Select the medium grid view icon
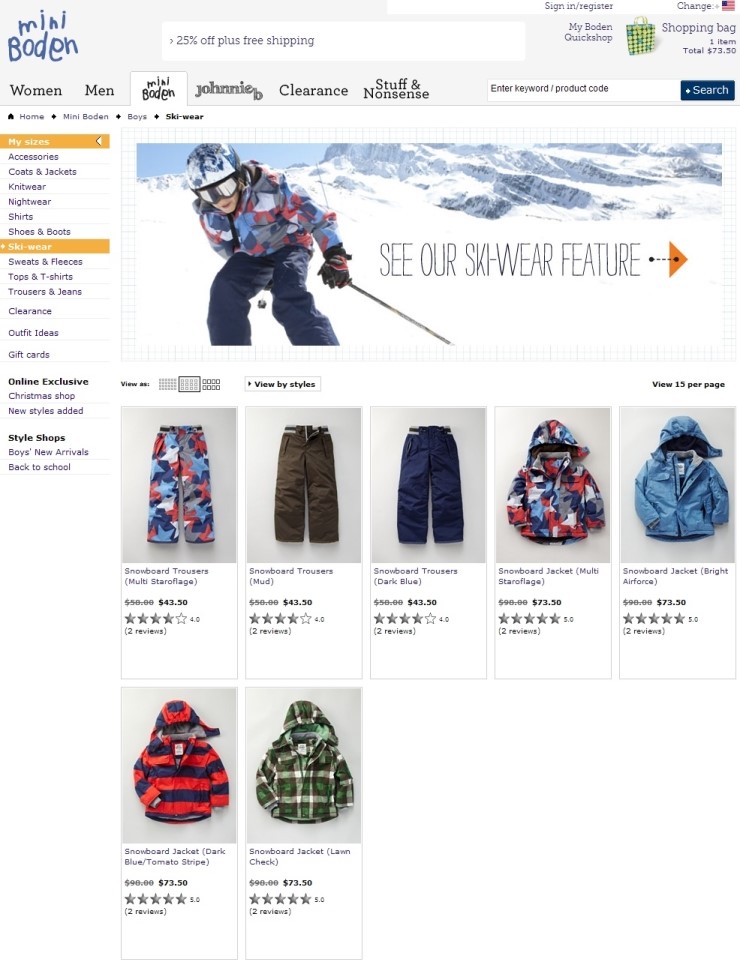The image size is (740, 965). (190, 384)
